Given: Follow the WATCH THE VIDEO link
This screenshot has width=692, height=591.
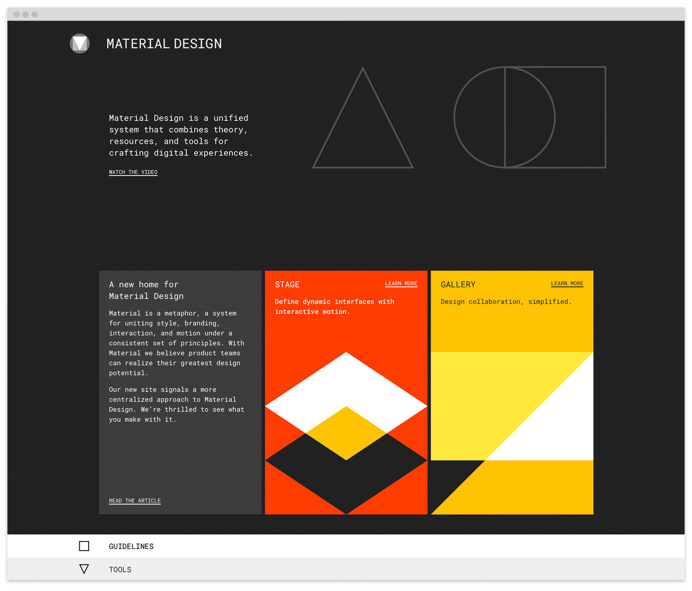Looking at the screenshot, I should click(x=133, y=172).
